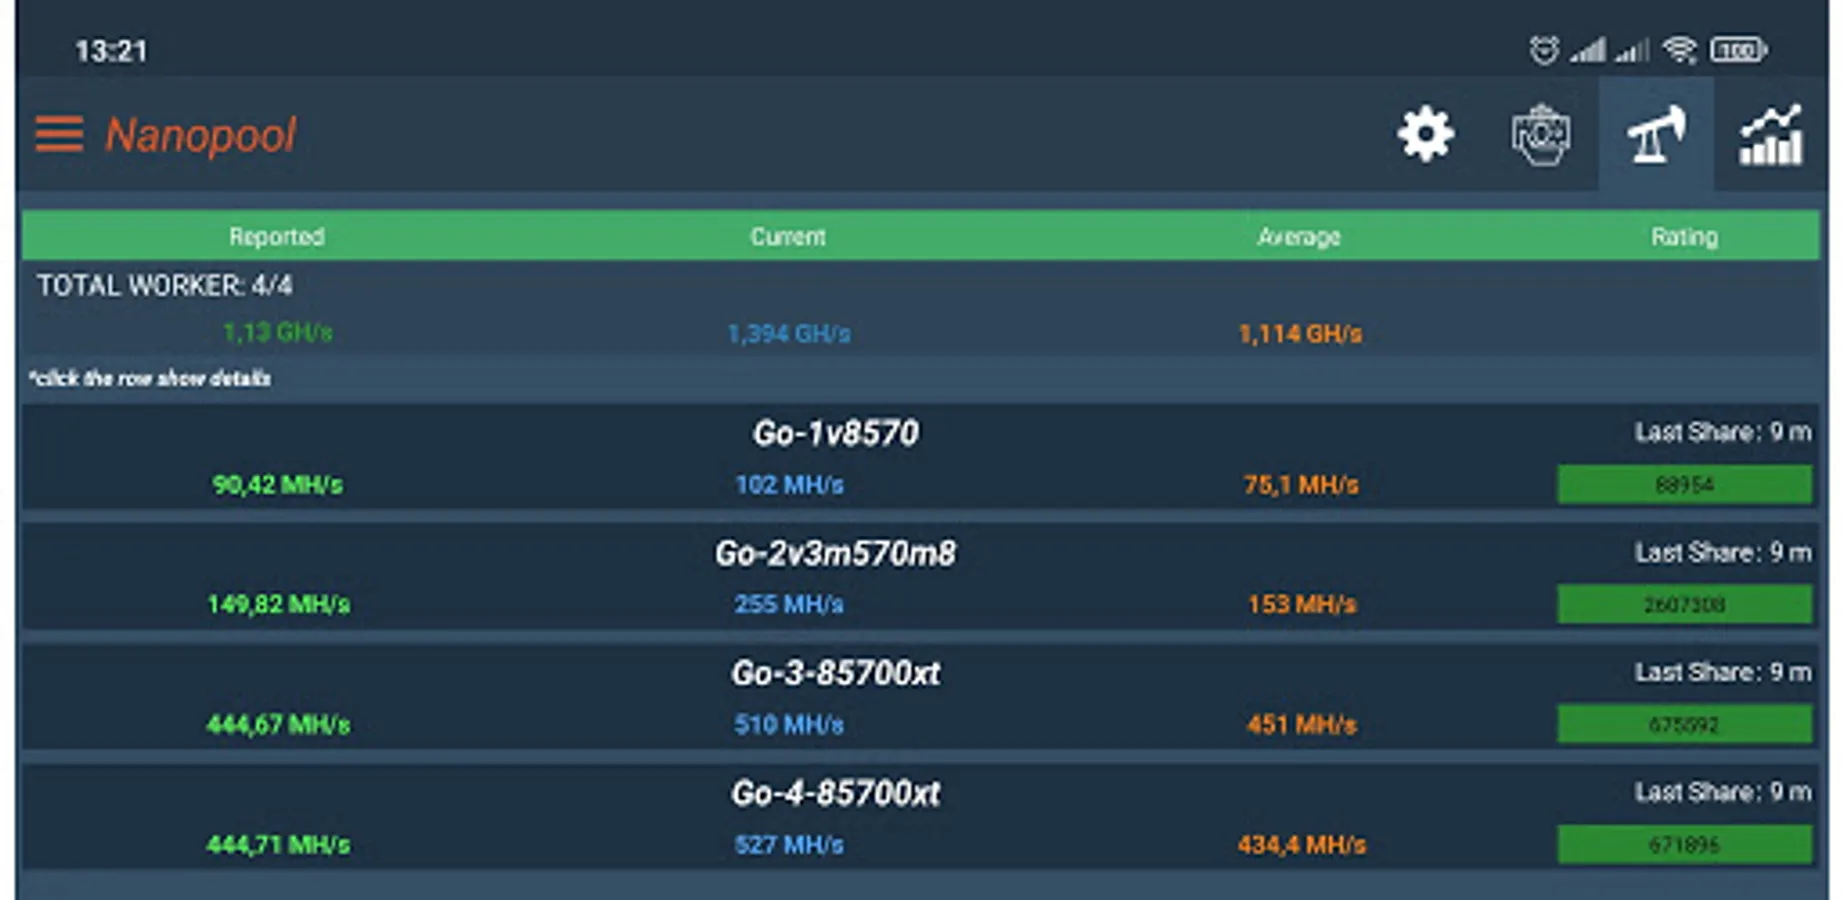Image resolution: width=1843 pixels, height=900 pixels.
Task: Sort workers by Rating column header
Action: 1685,236
